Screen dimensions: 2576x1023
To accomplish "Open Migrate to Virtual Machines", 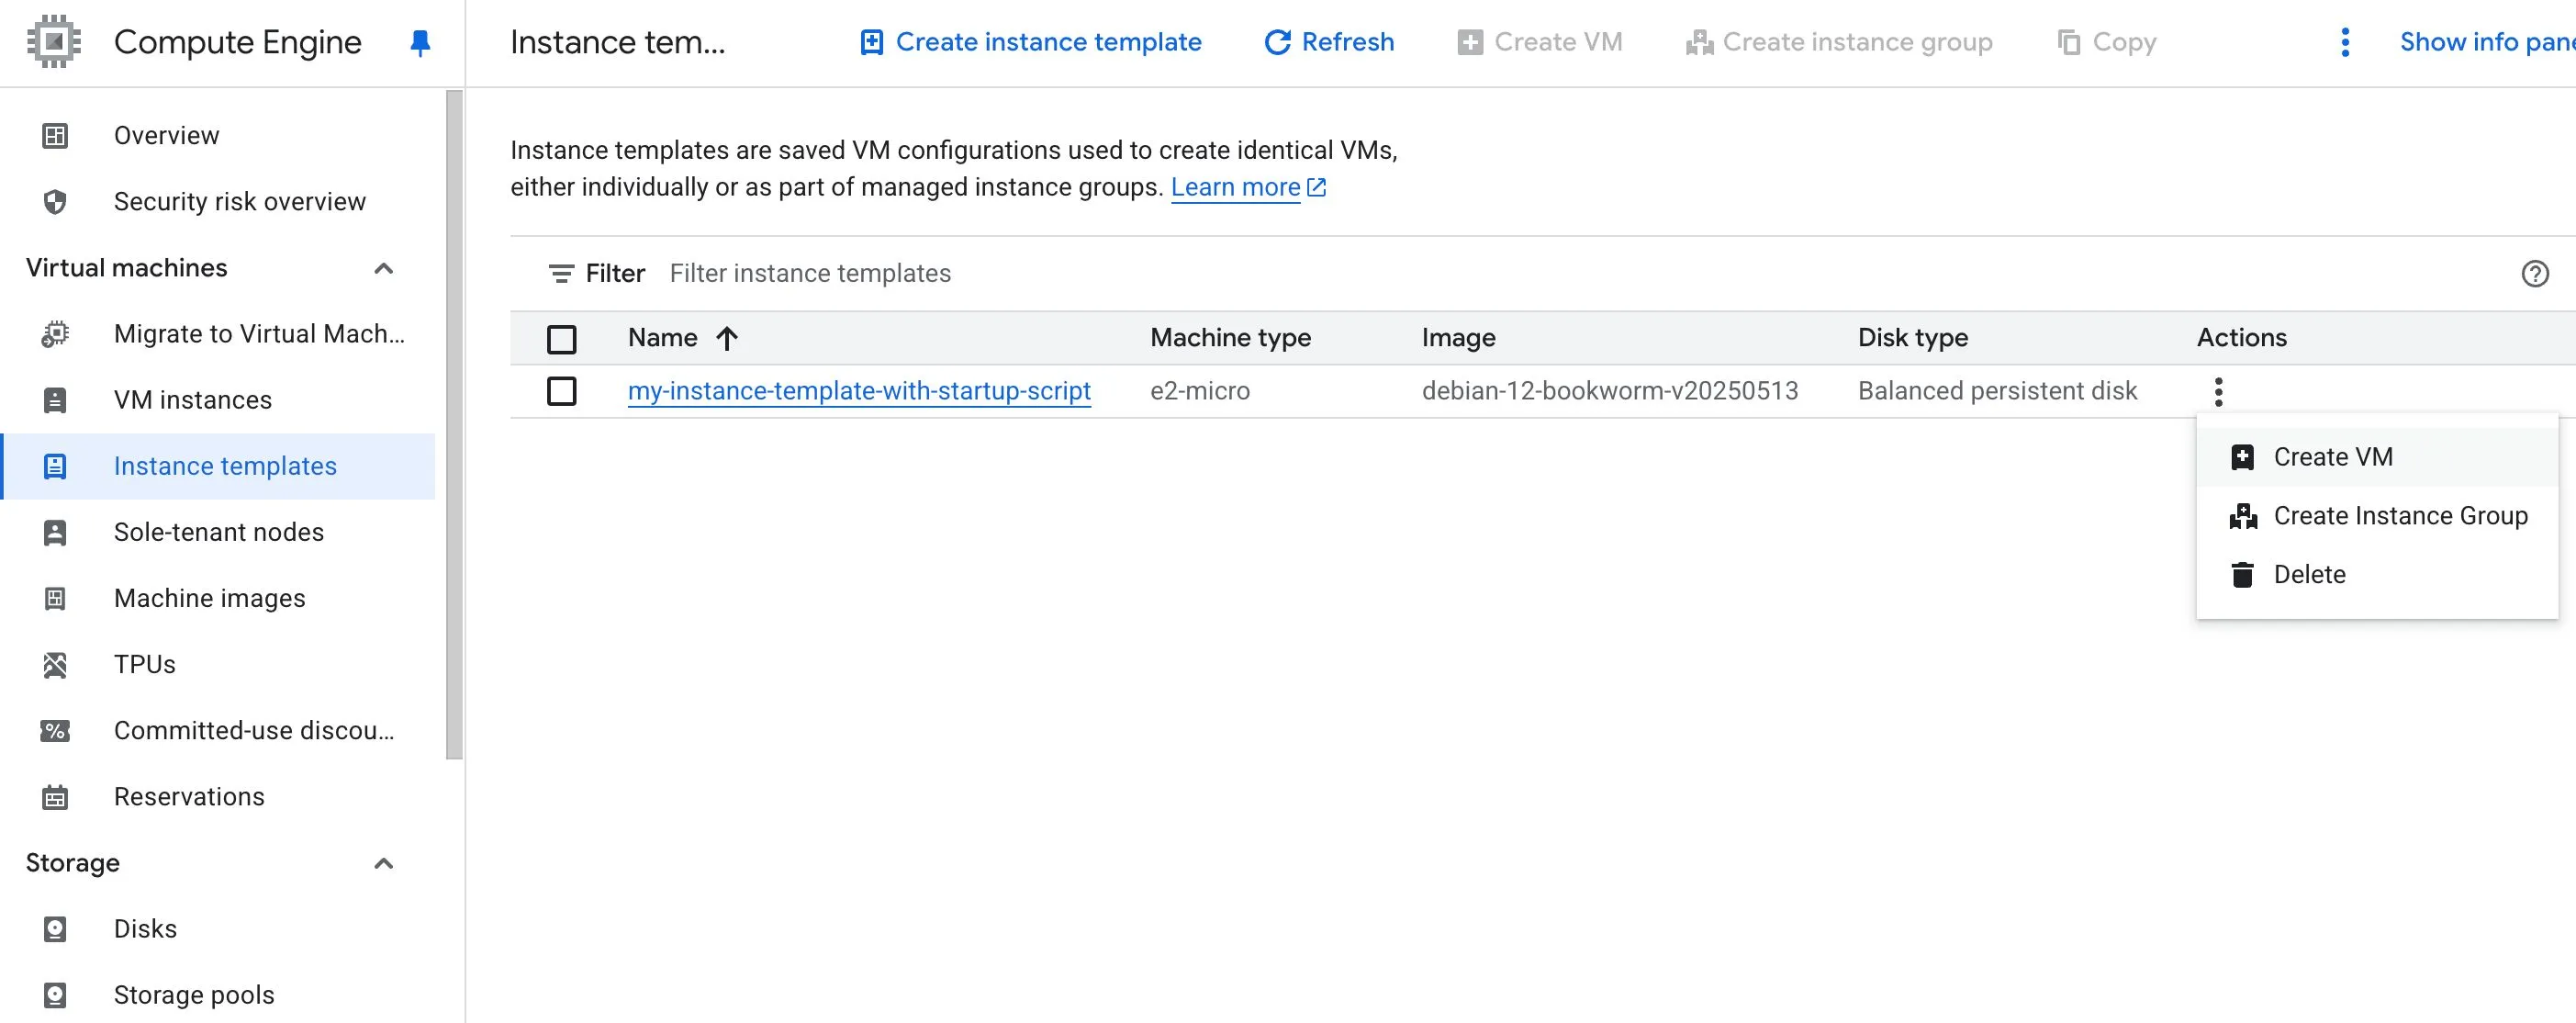I will point(218,333).
